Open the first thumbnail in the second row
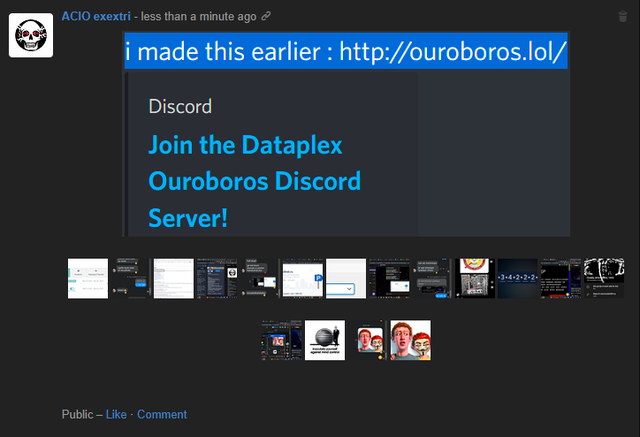640x437 pixels. (282, 340)
